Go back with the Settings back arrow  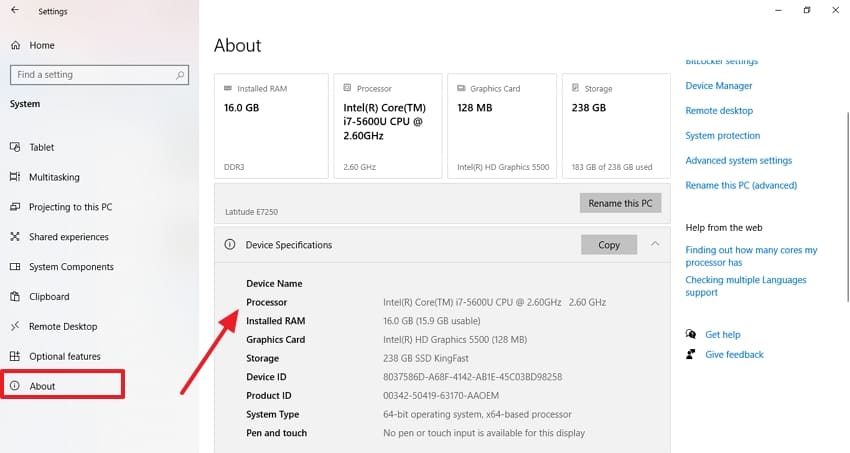pyautogui.click(x=15, y=10)
